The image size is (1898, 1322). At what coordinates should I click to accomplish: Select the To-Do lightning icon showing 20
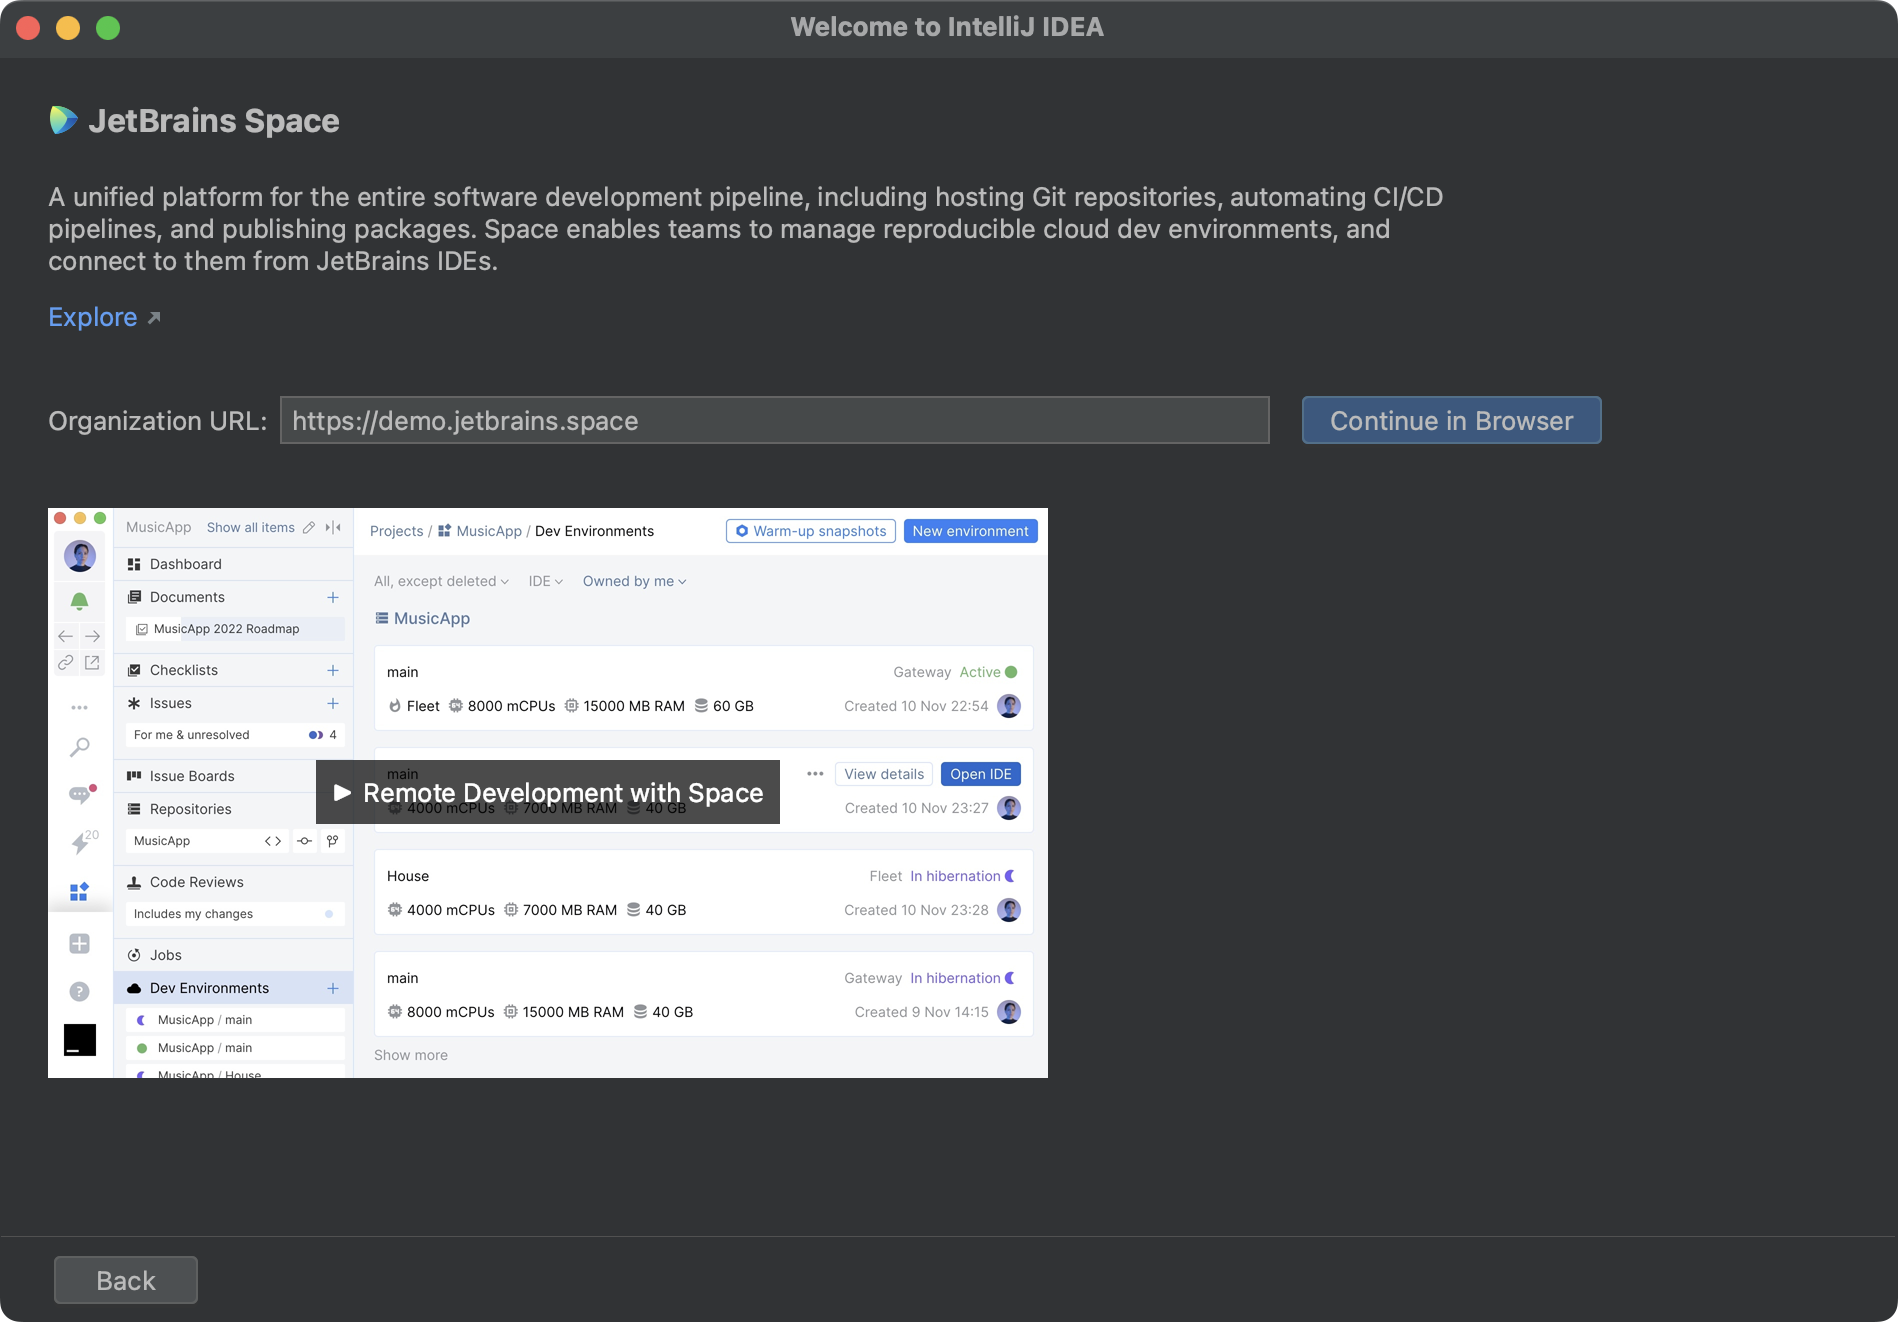[80, 840]
